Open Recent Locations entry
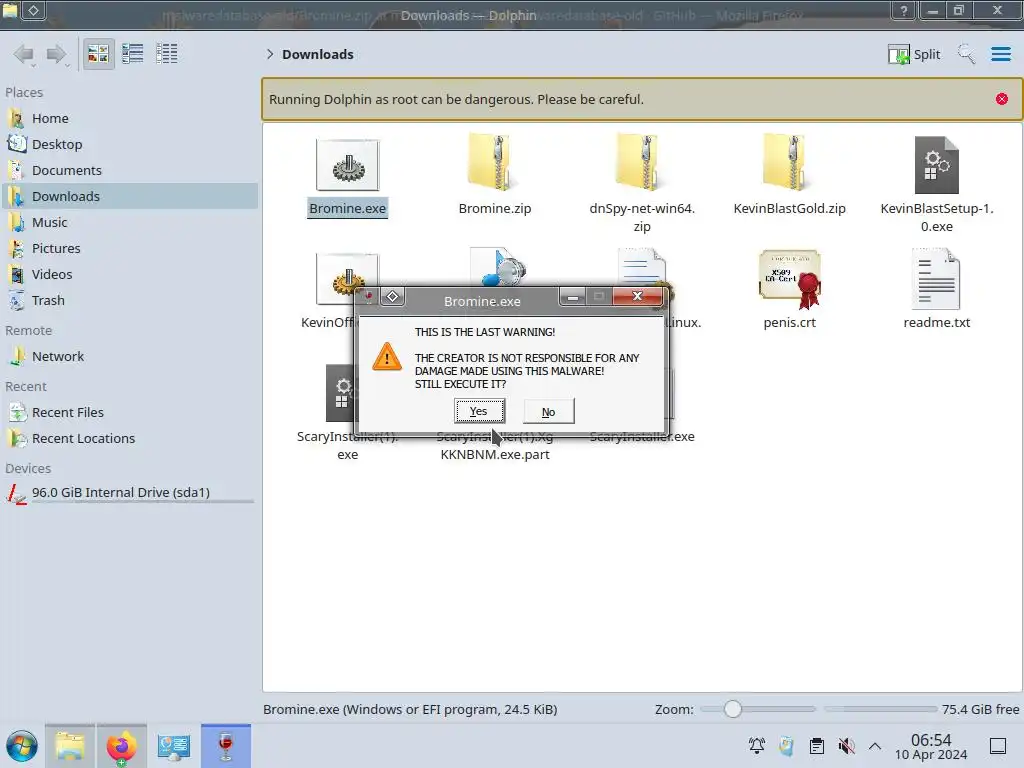 tap(129, 439)
